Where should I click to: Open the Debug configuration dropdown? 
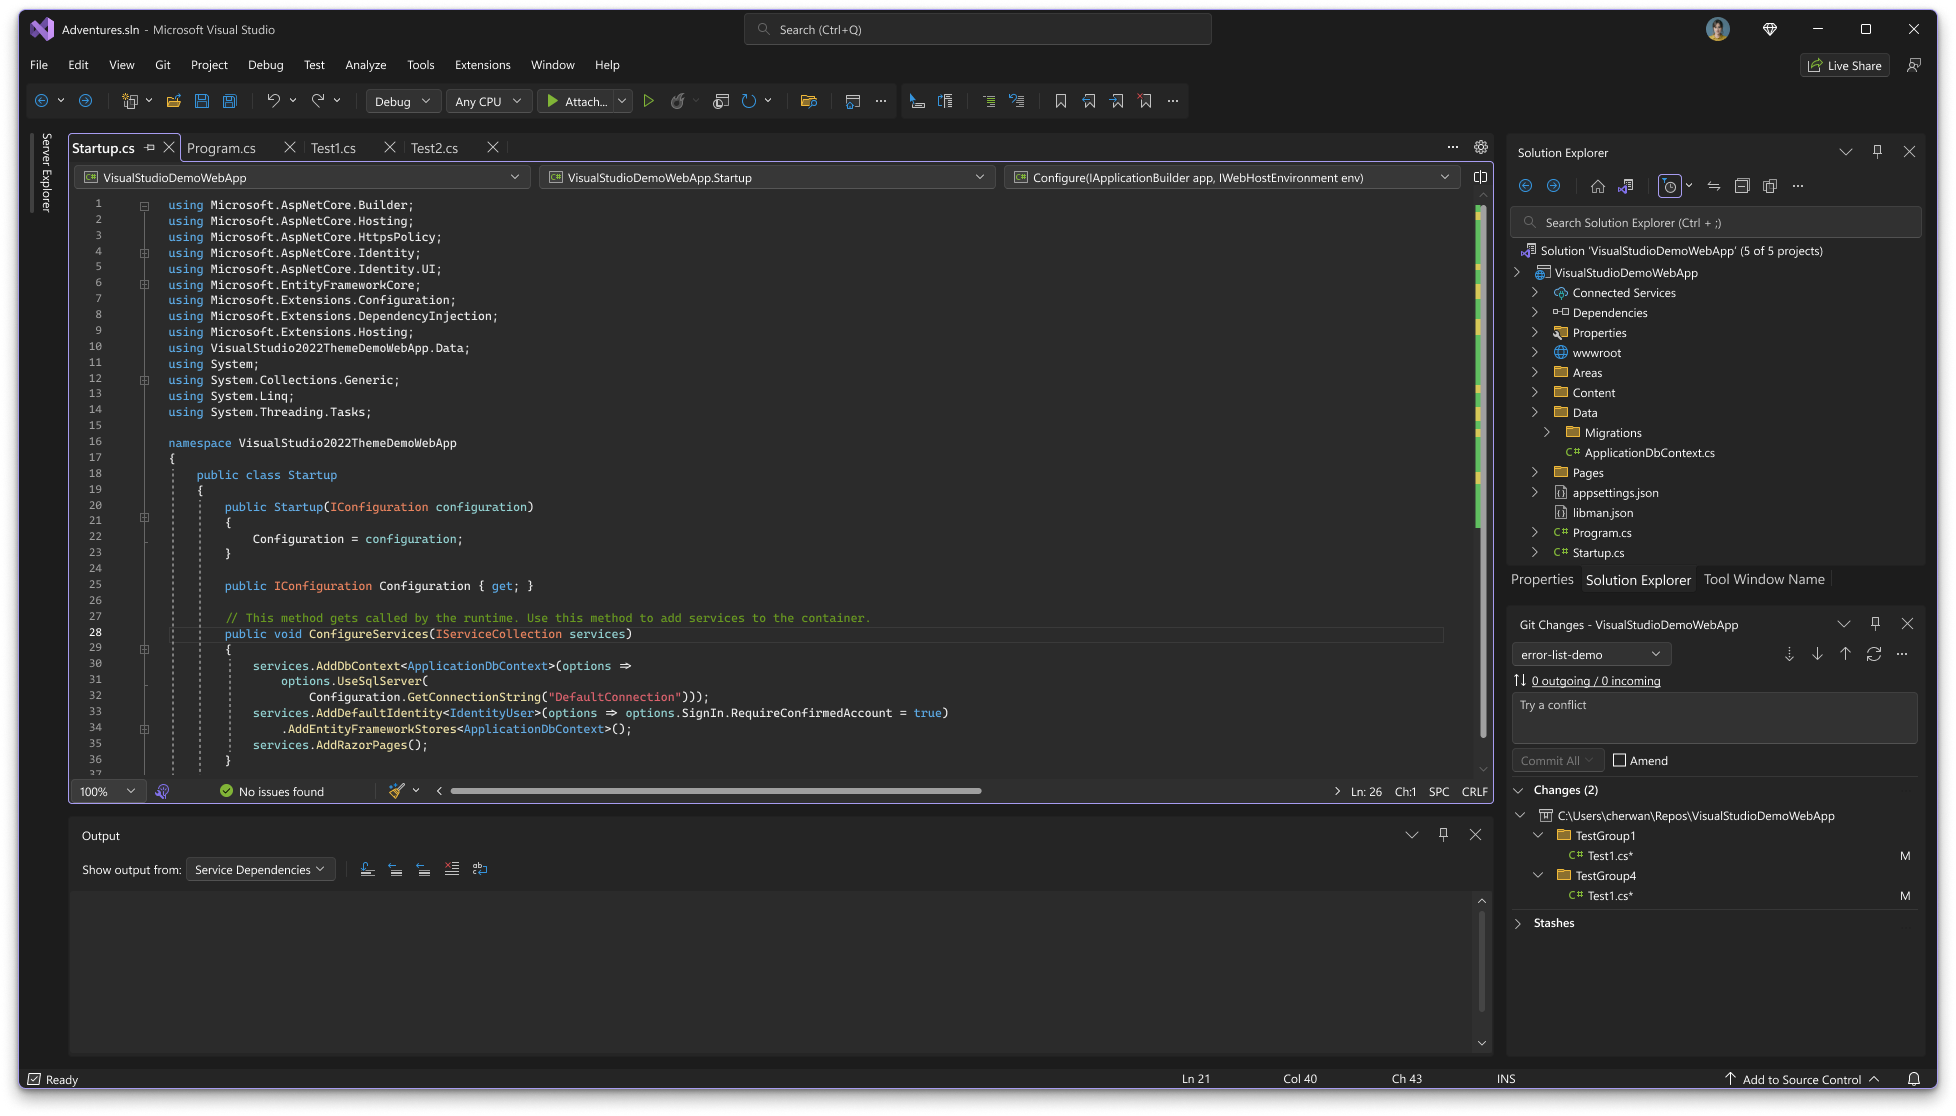coord(403,101)
